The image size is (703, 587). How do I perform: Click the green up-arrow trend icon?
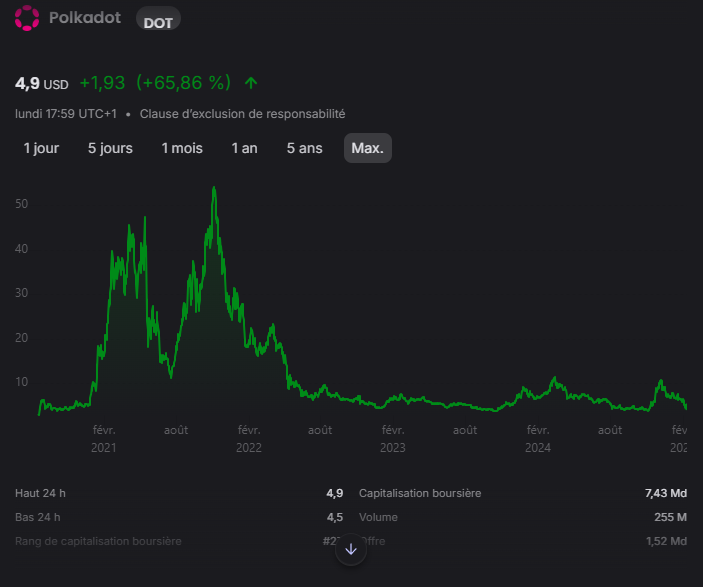coord(251,83)
